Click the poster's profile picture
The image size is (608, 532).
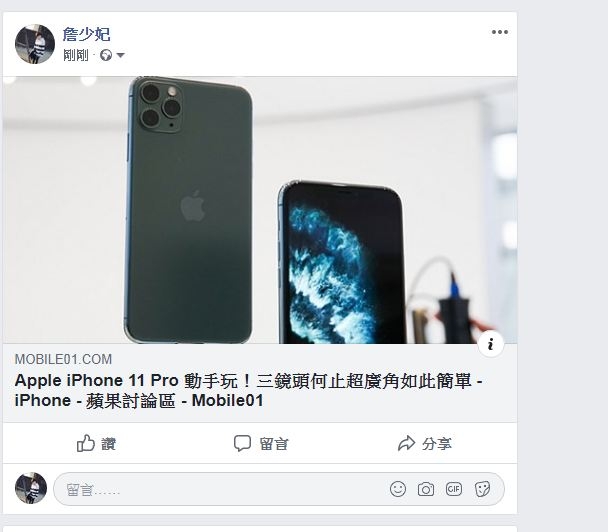pyautogui.click(x=35, y=44)
